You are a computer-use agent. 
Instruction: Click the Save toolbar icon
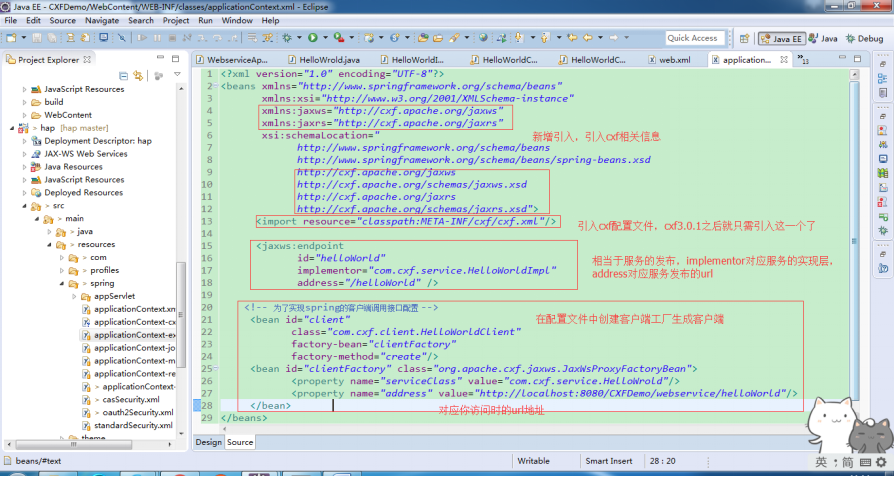37,38
